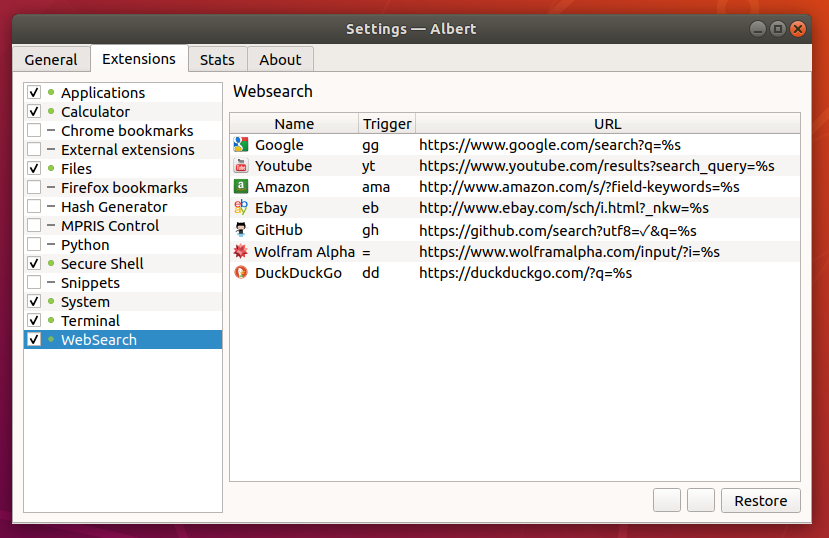Uncheck the Terminal extension checkbox
Screen dimensions: 829x538
pyautogui.click(x=34, y=321)
